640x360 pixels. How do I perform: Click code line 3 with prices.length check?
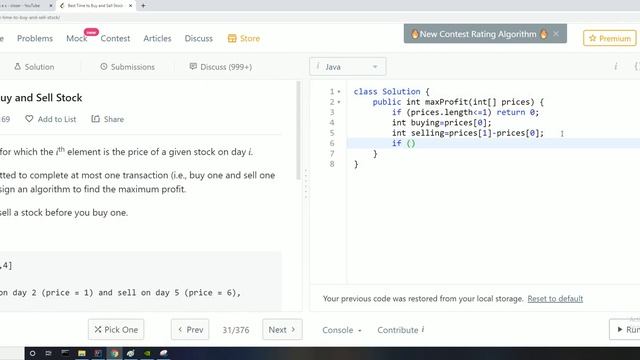tap(465, 112)
